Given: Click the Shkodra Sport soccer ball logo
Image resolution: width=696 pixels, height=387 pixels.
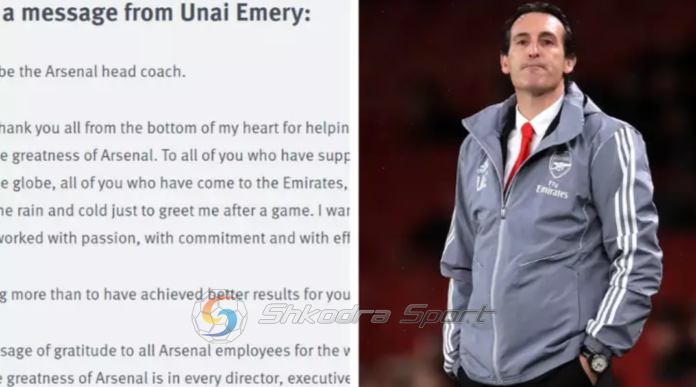Looking at the screenshot, I should point(219,317).
